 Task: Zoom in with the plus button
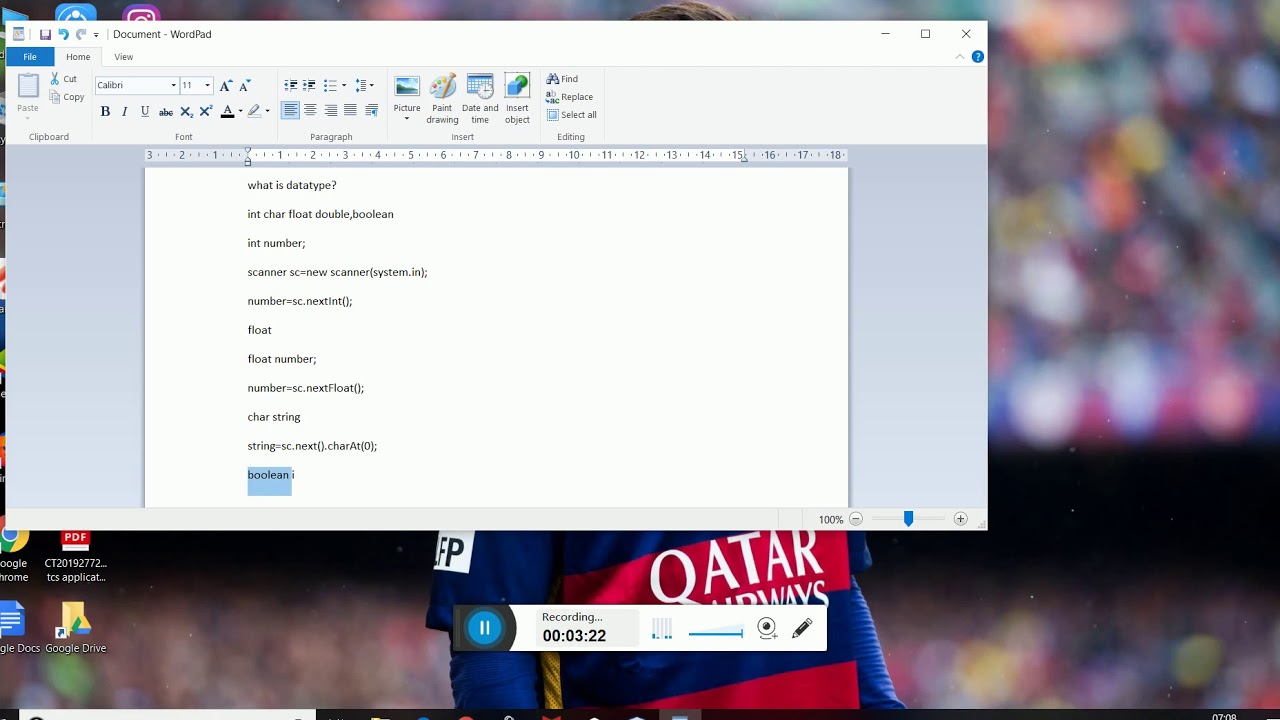coord(960,519)
